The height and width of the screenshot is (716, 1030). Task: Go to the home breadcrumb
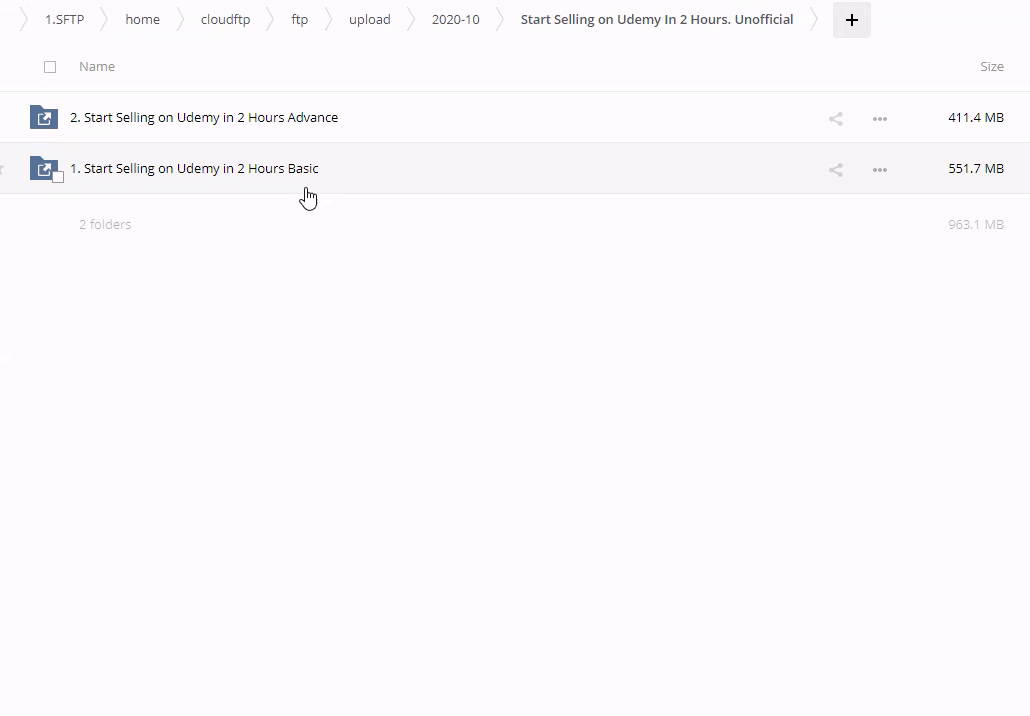[x=142, y=20]
